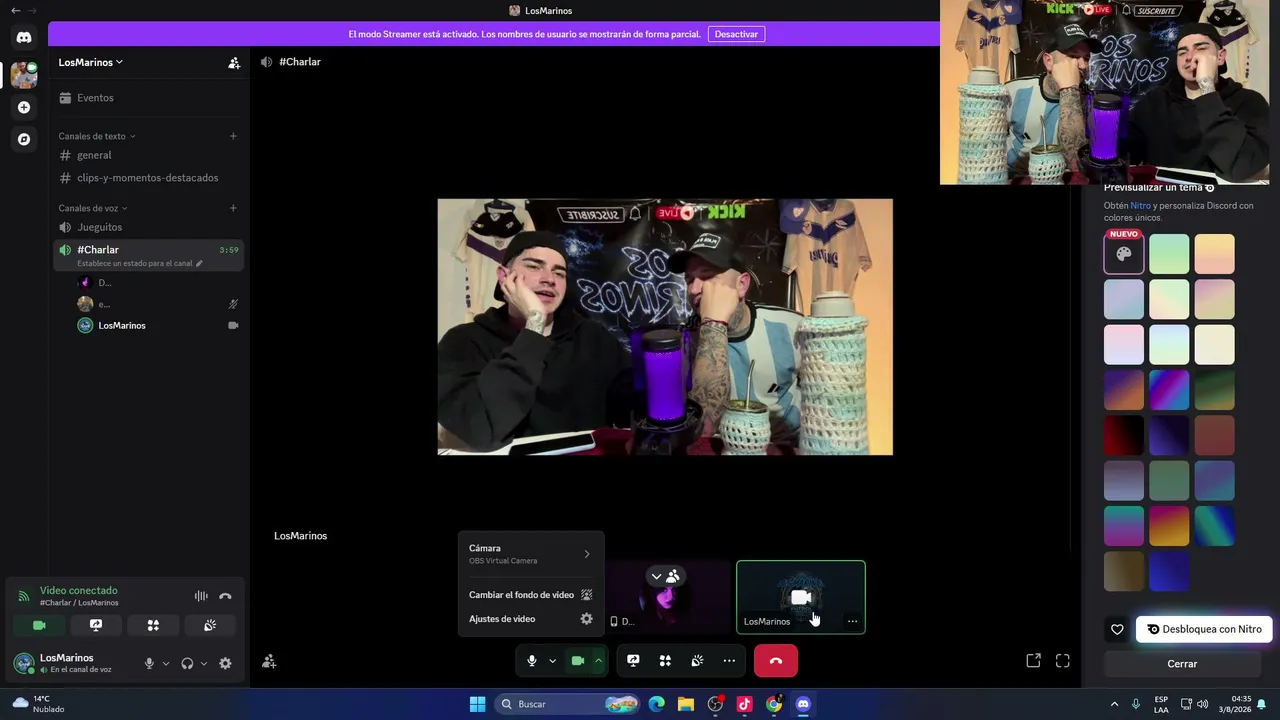Open the Eventos section
This screenshot has width=1280, height=720.
[148, 98]
